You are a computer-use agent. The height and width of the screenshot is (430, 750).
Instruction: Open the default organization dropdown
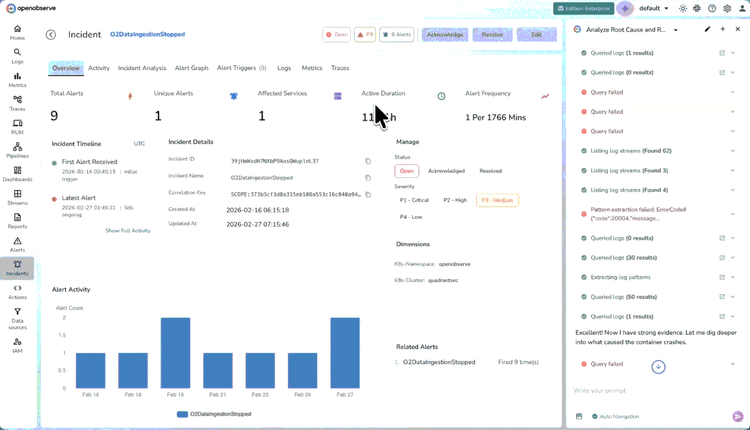coord(655,8)
